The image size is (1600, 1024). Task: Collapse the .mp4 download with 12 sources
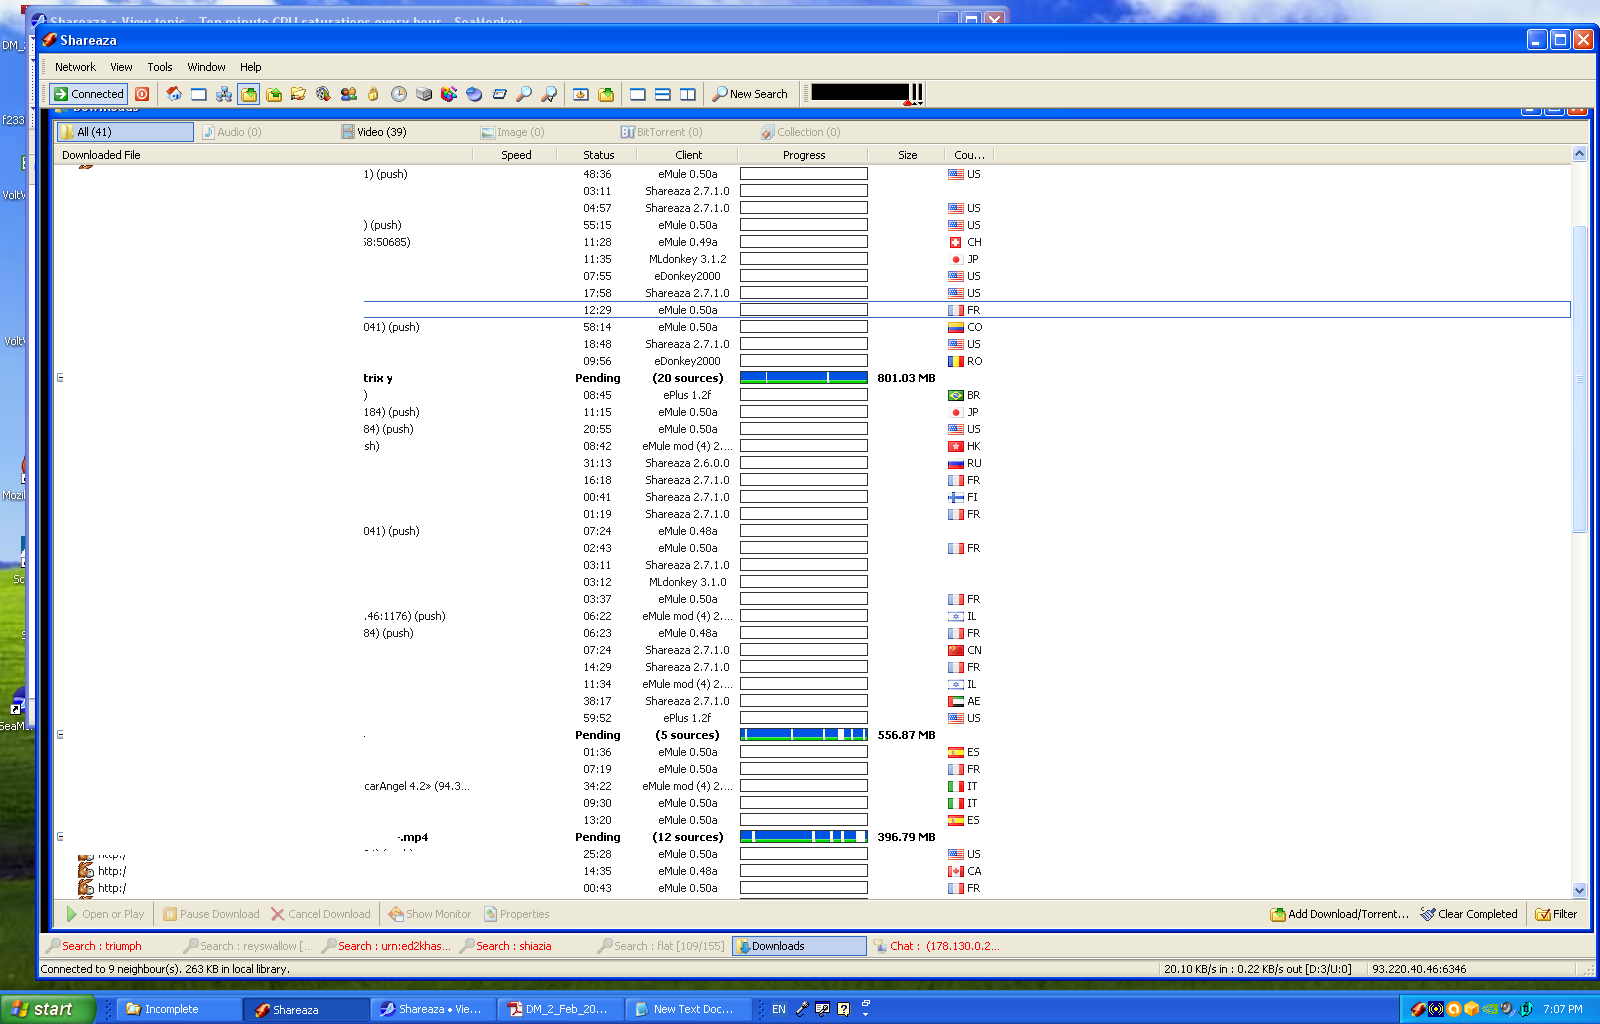[60, 837]
